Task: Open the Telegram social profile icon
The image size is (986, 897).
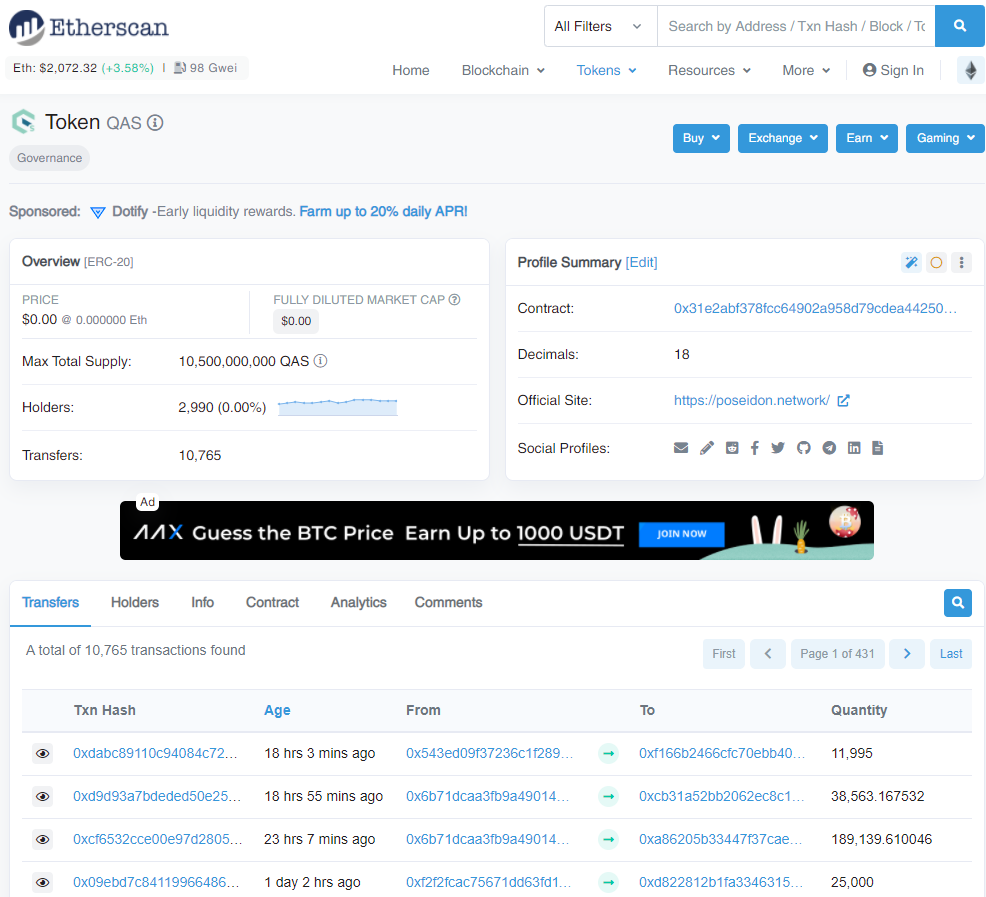Action: click(x=829, y=448)
